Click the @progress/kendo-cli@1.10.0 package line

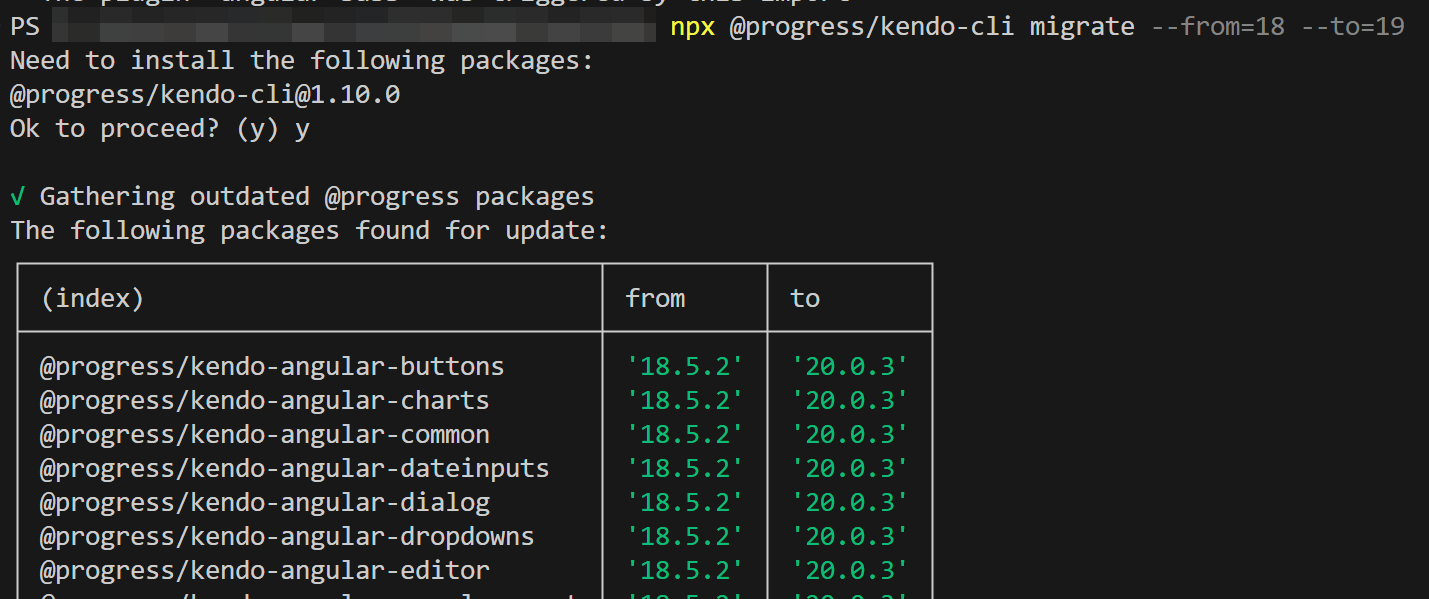[x=205, y=95]
